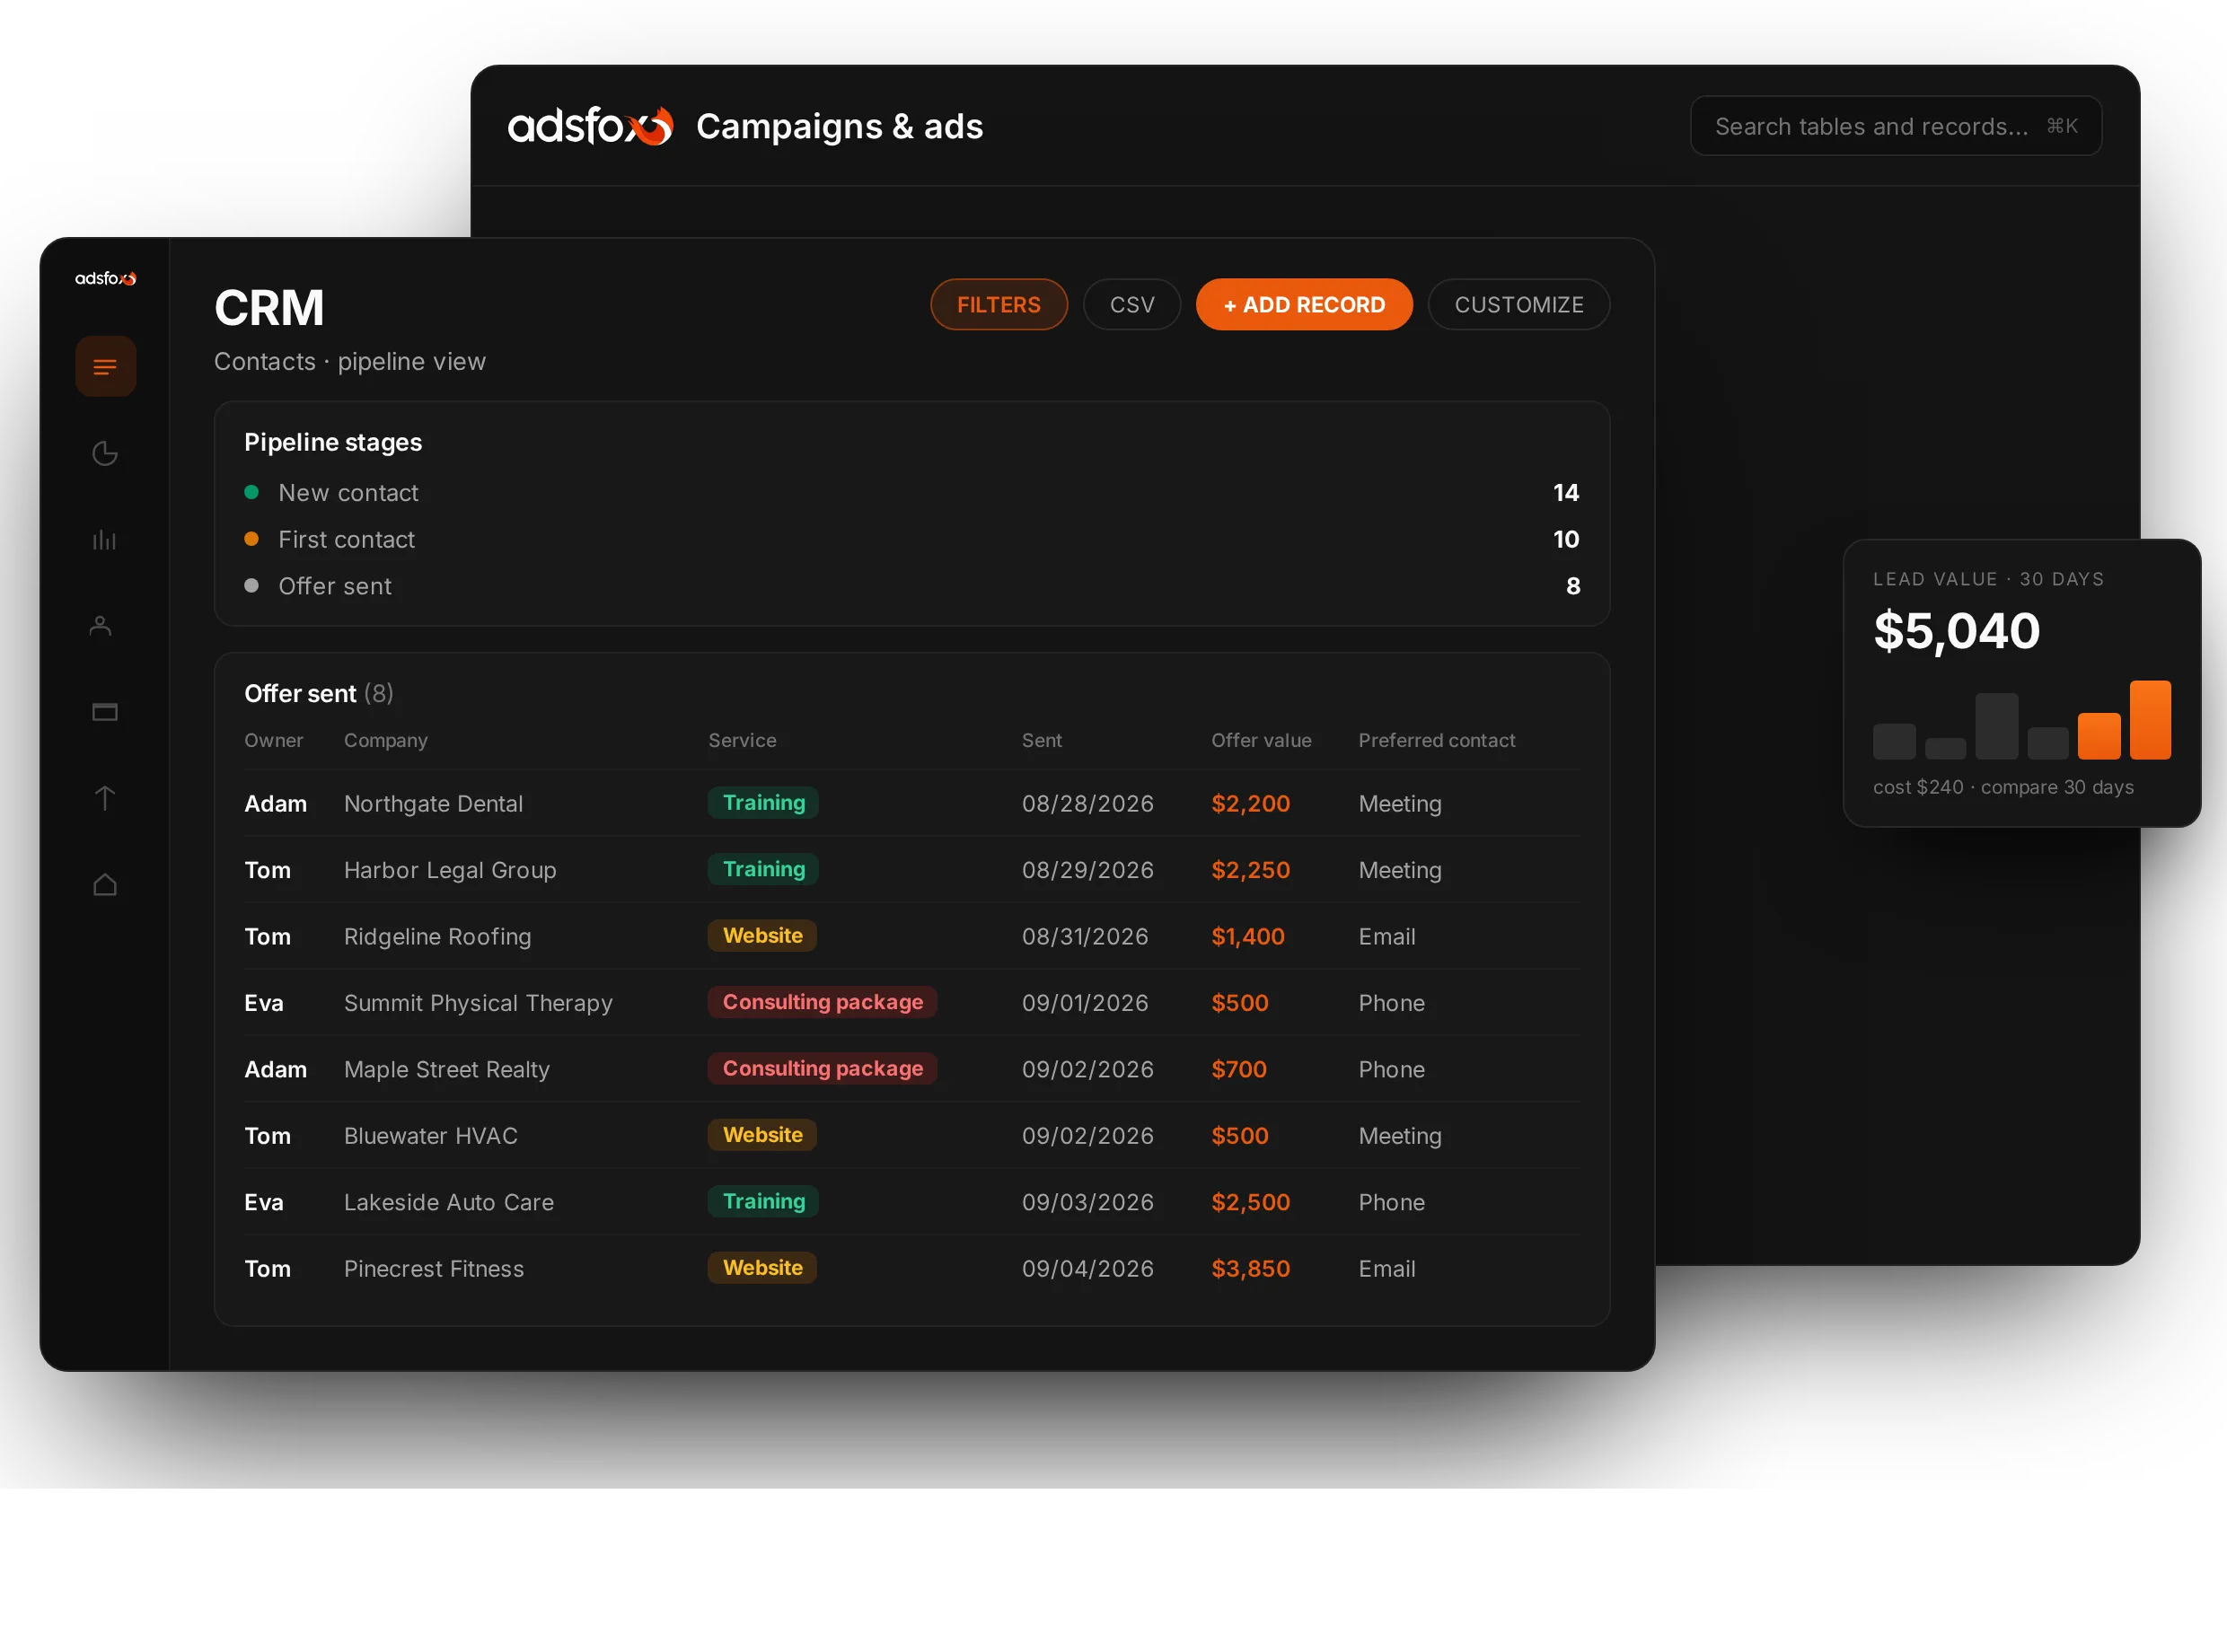Open the Lakeside Auto Care record
The width and height of the screenshot is (2227, 1652).
911,1202
